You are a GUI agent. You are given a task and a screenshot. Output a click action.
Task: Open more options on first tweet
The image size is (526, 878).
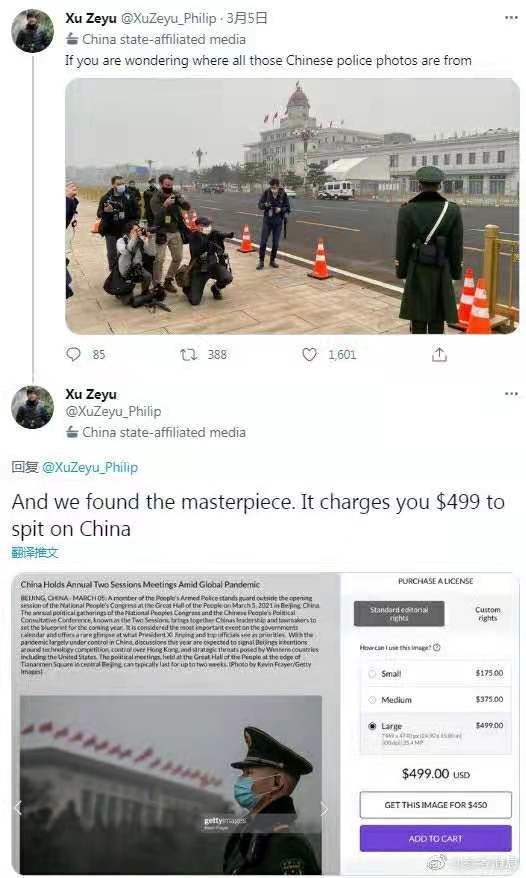[511, 18]
